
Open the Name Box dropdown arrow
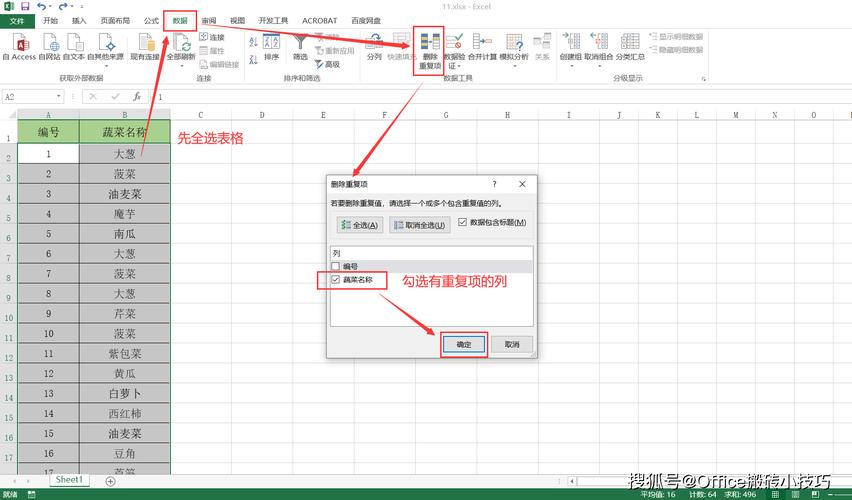tap(59, 97)
